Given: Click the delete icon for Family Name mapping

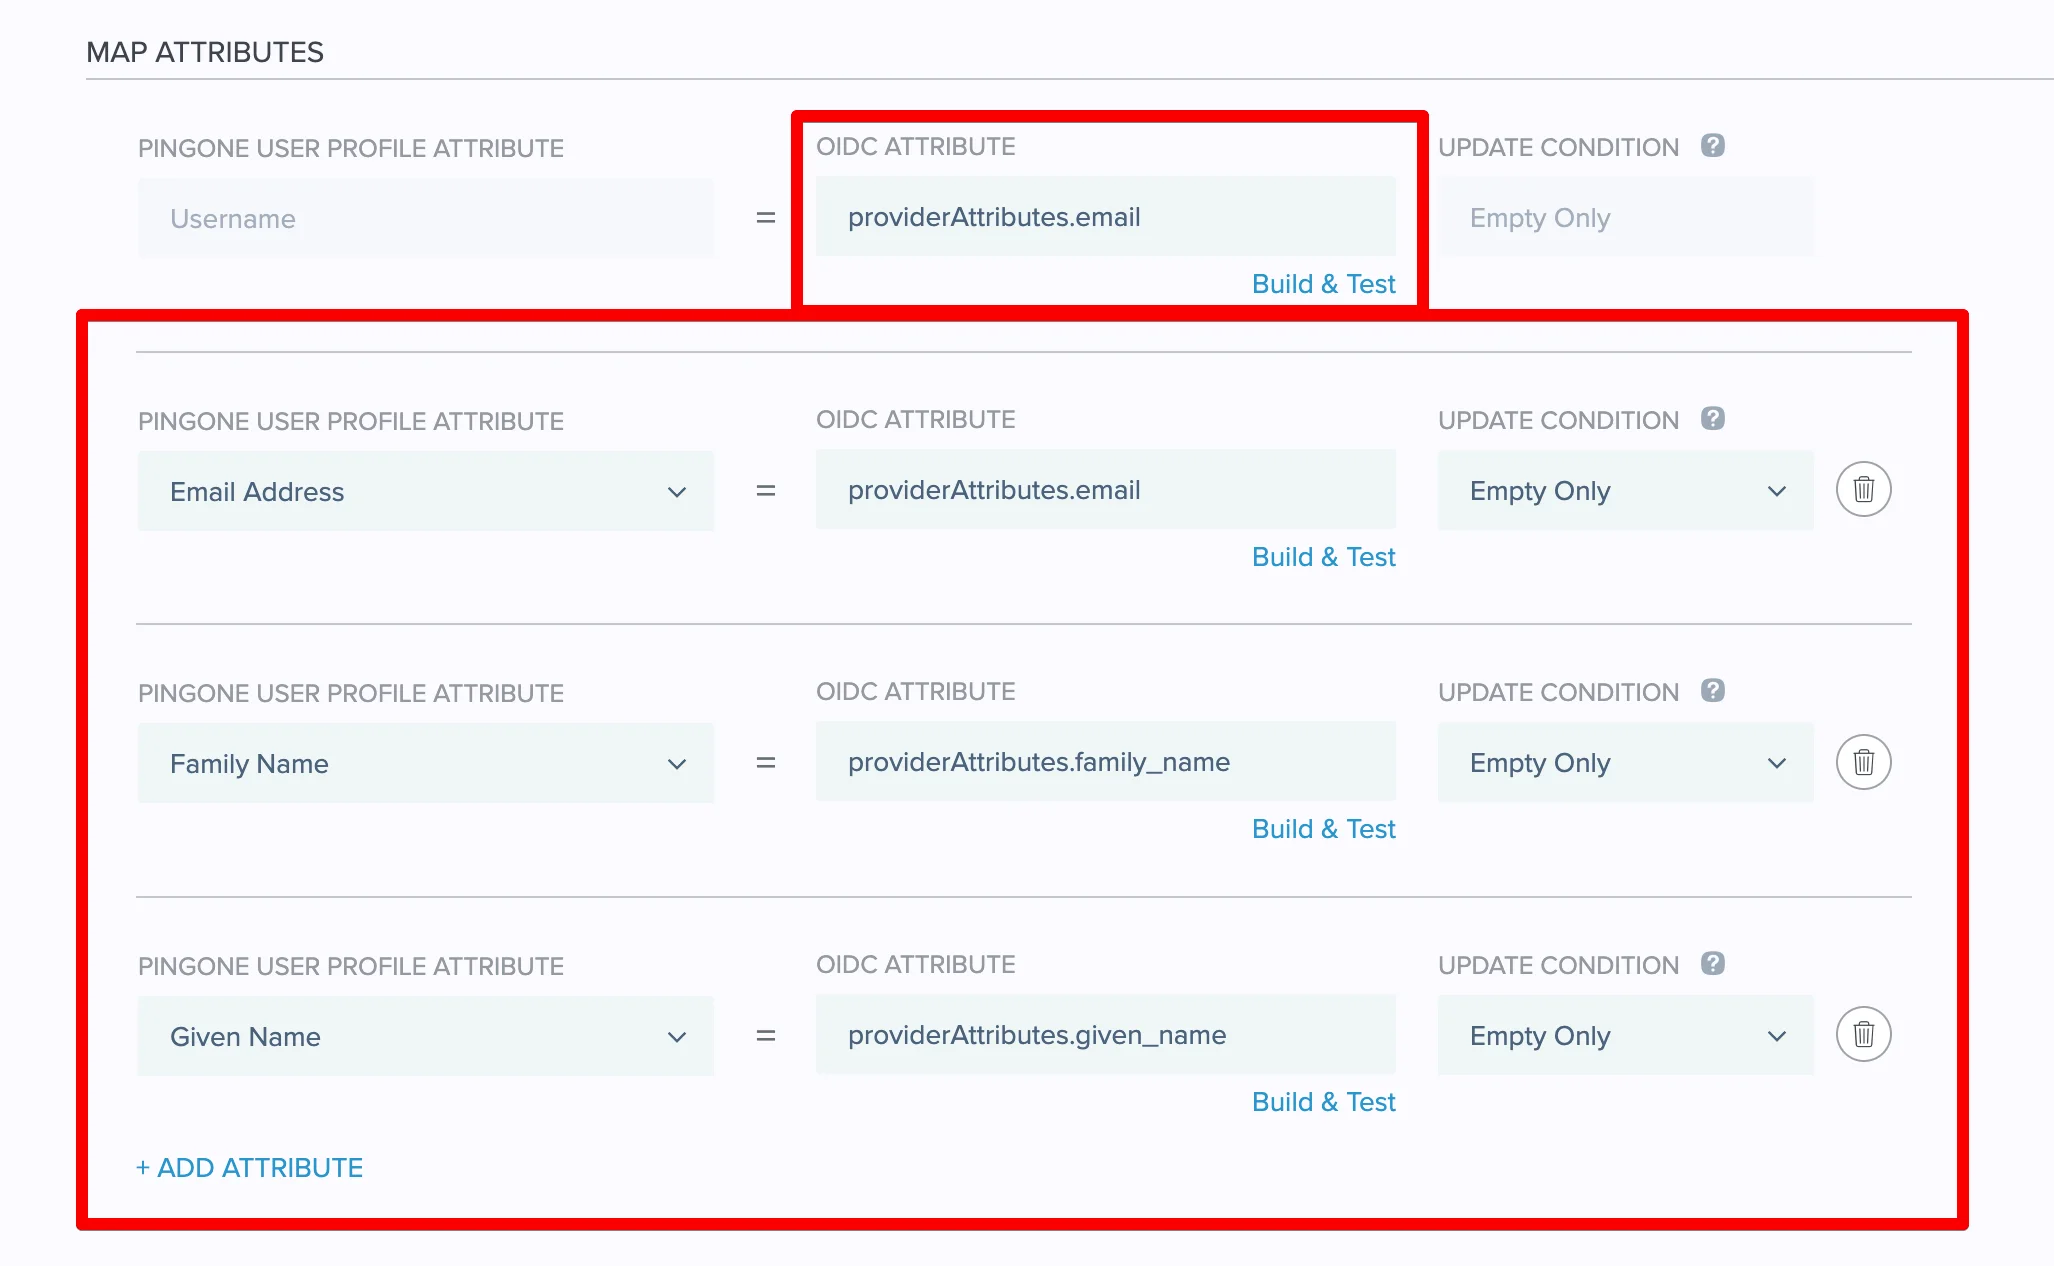Looking at the screenshot, I should click(x=1863, y=763).
